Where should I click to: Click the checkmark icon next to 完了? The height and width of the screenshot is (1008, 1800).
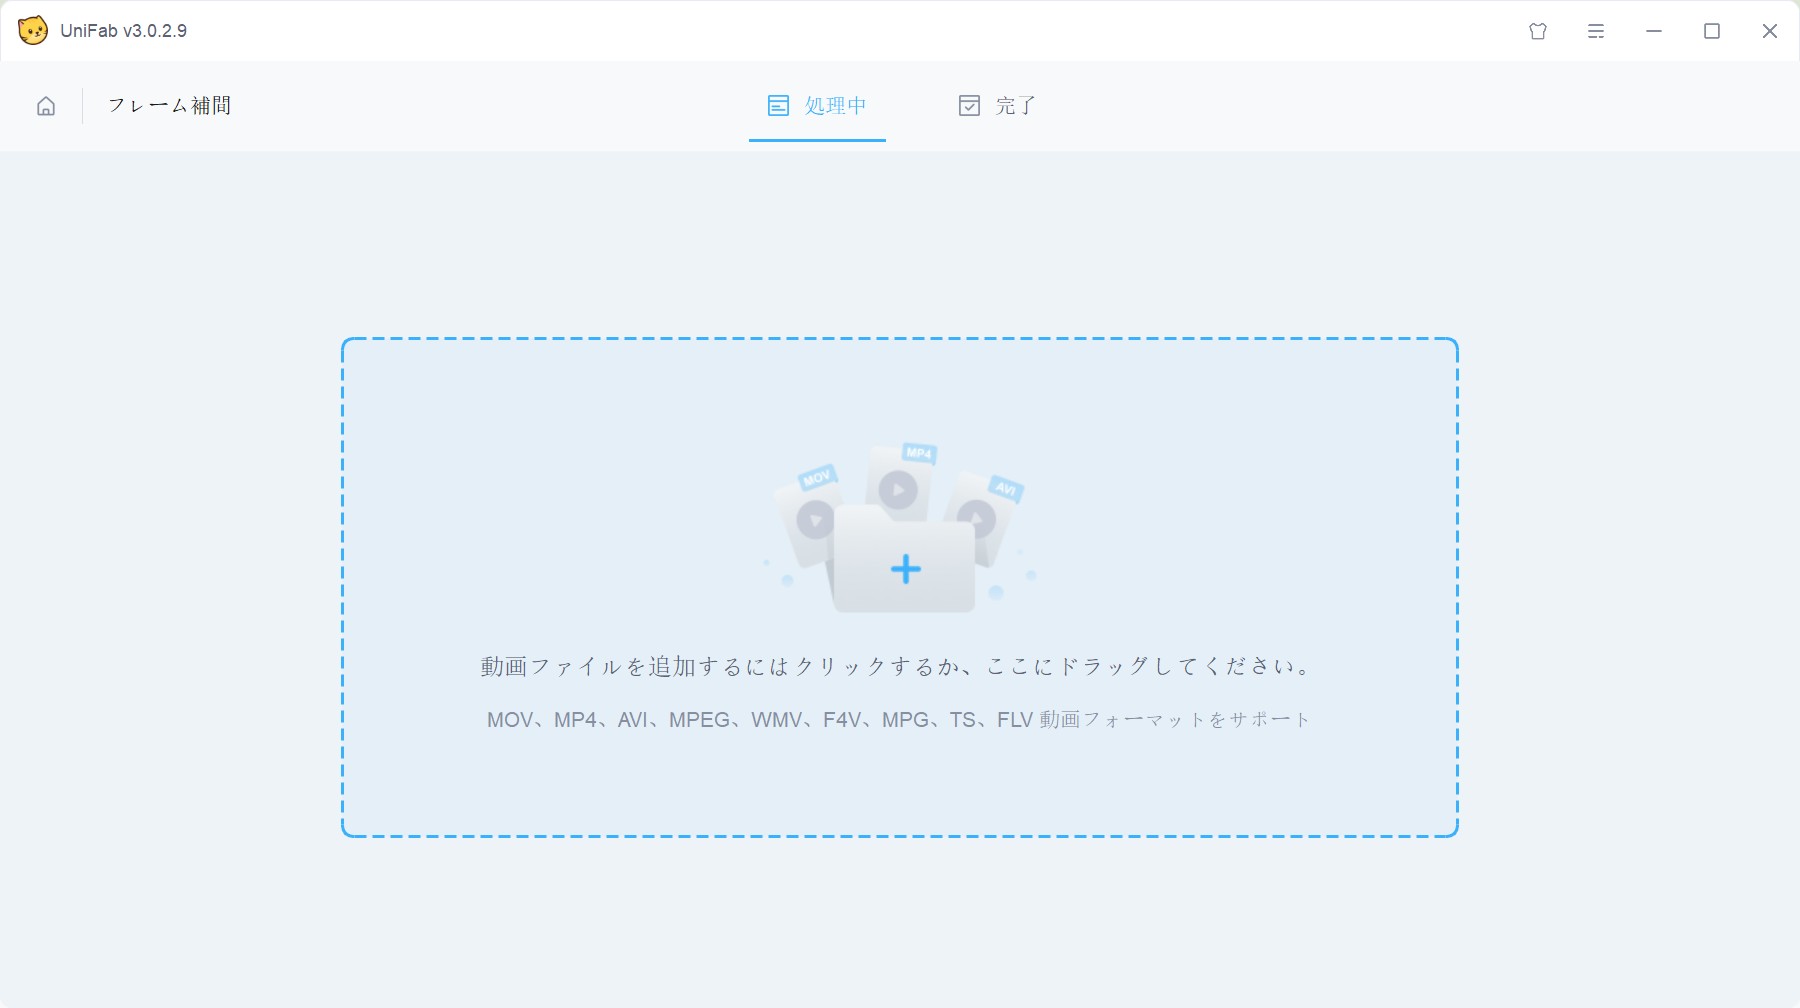pos(969,105)
